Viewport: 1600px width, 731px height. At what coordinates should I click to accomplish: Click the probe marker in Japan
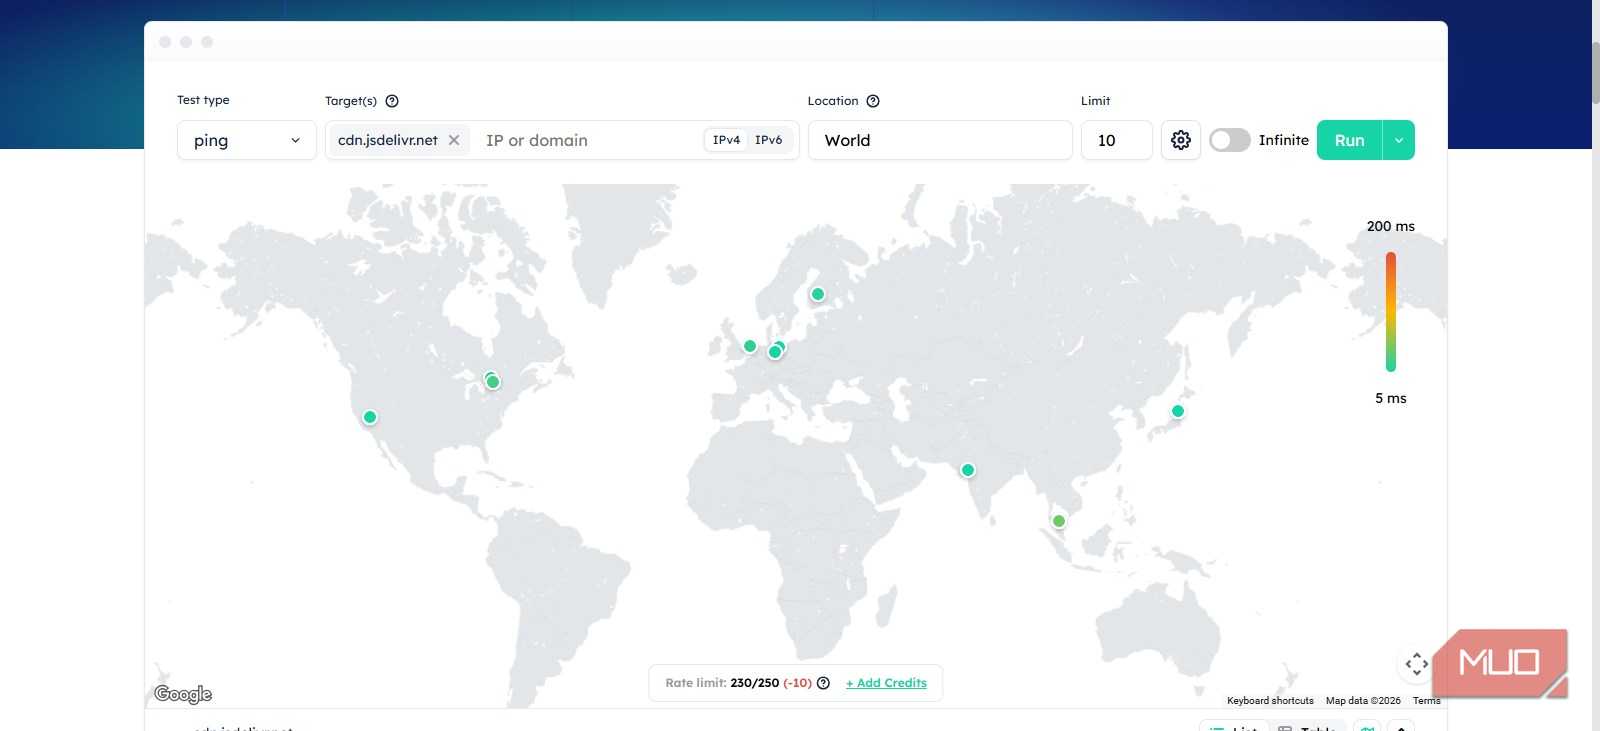(x=1178, y=411)
